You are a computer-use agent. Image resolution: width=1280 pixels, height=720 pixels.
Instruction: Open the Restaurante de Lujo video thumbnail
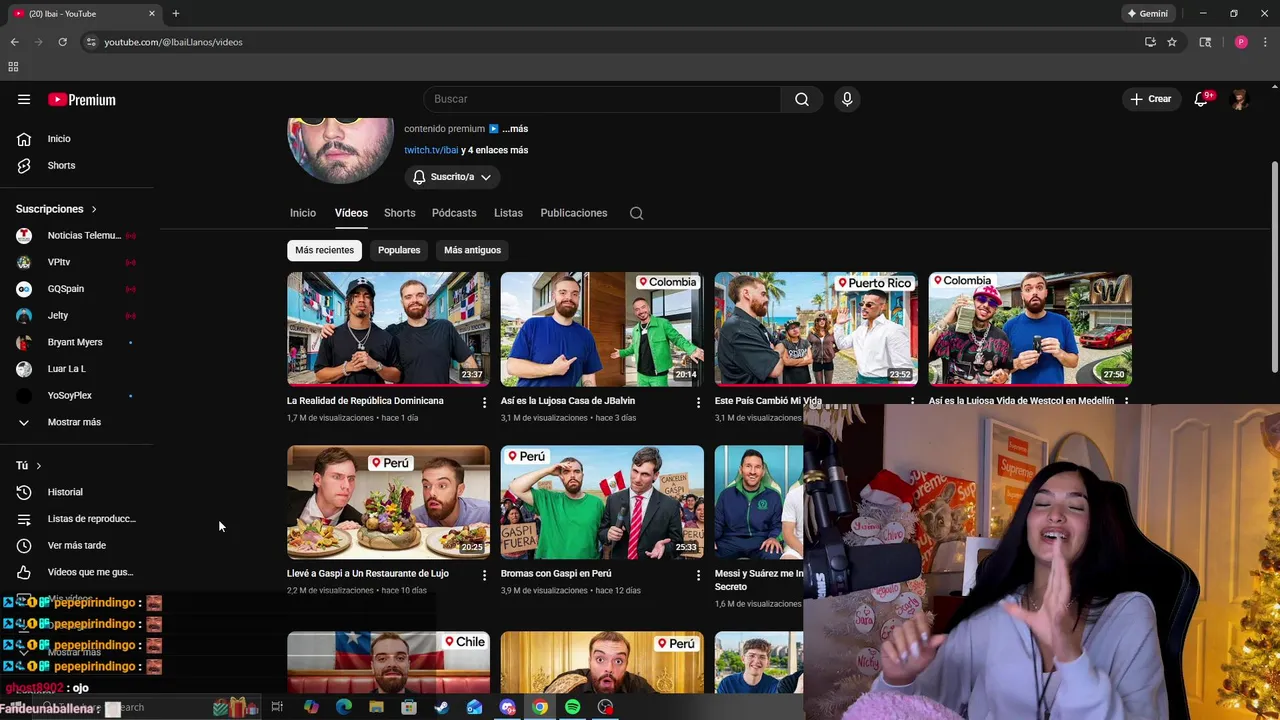(x=388, y=501)
